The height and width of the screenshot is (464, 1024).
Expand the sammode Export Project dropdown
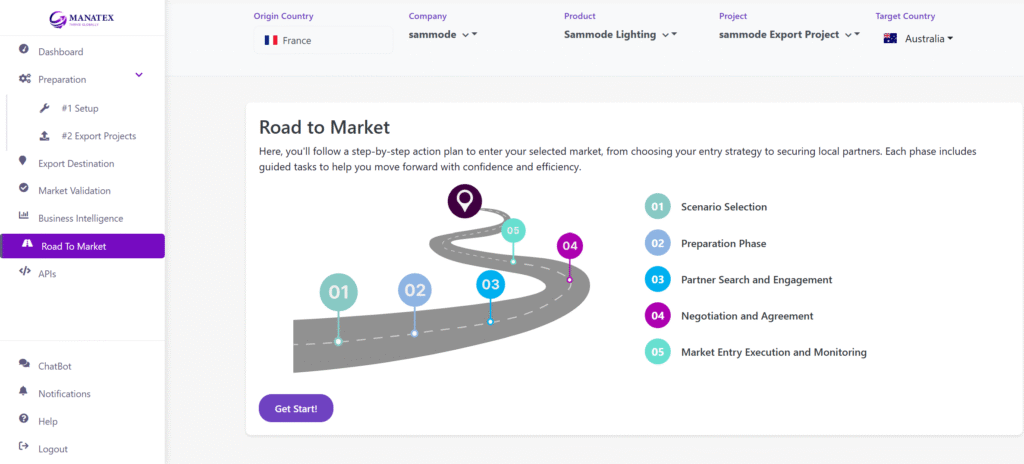tap(789, 34)
